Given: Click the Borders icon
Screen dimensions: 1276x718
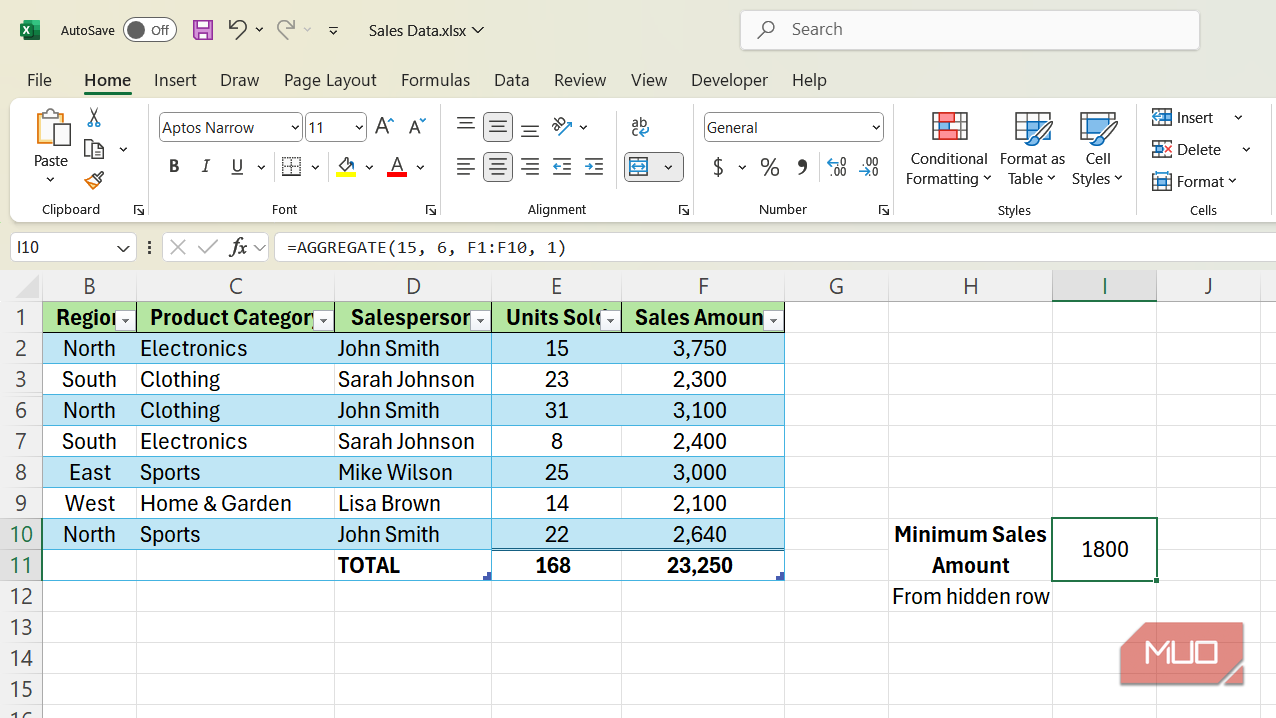Looking at the screenshot, I should [291, 167].
